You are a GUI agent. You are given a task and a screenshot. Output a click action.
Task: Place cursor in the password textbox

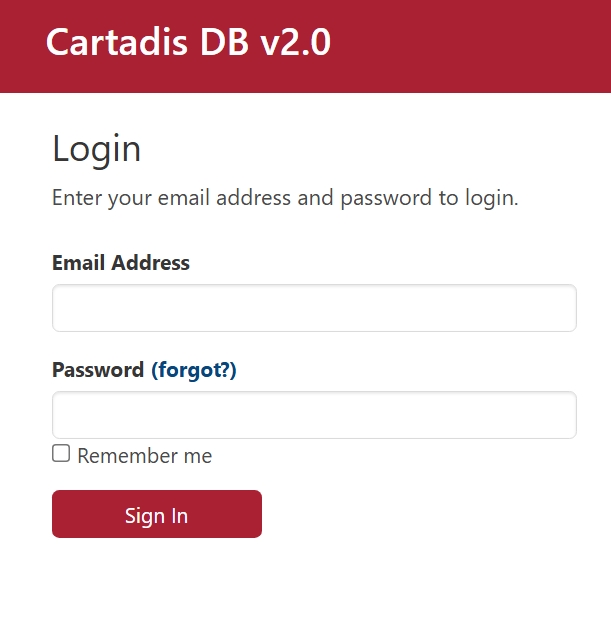314,415
